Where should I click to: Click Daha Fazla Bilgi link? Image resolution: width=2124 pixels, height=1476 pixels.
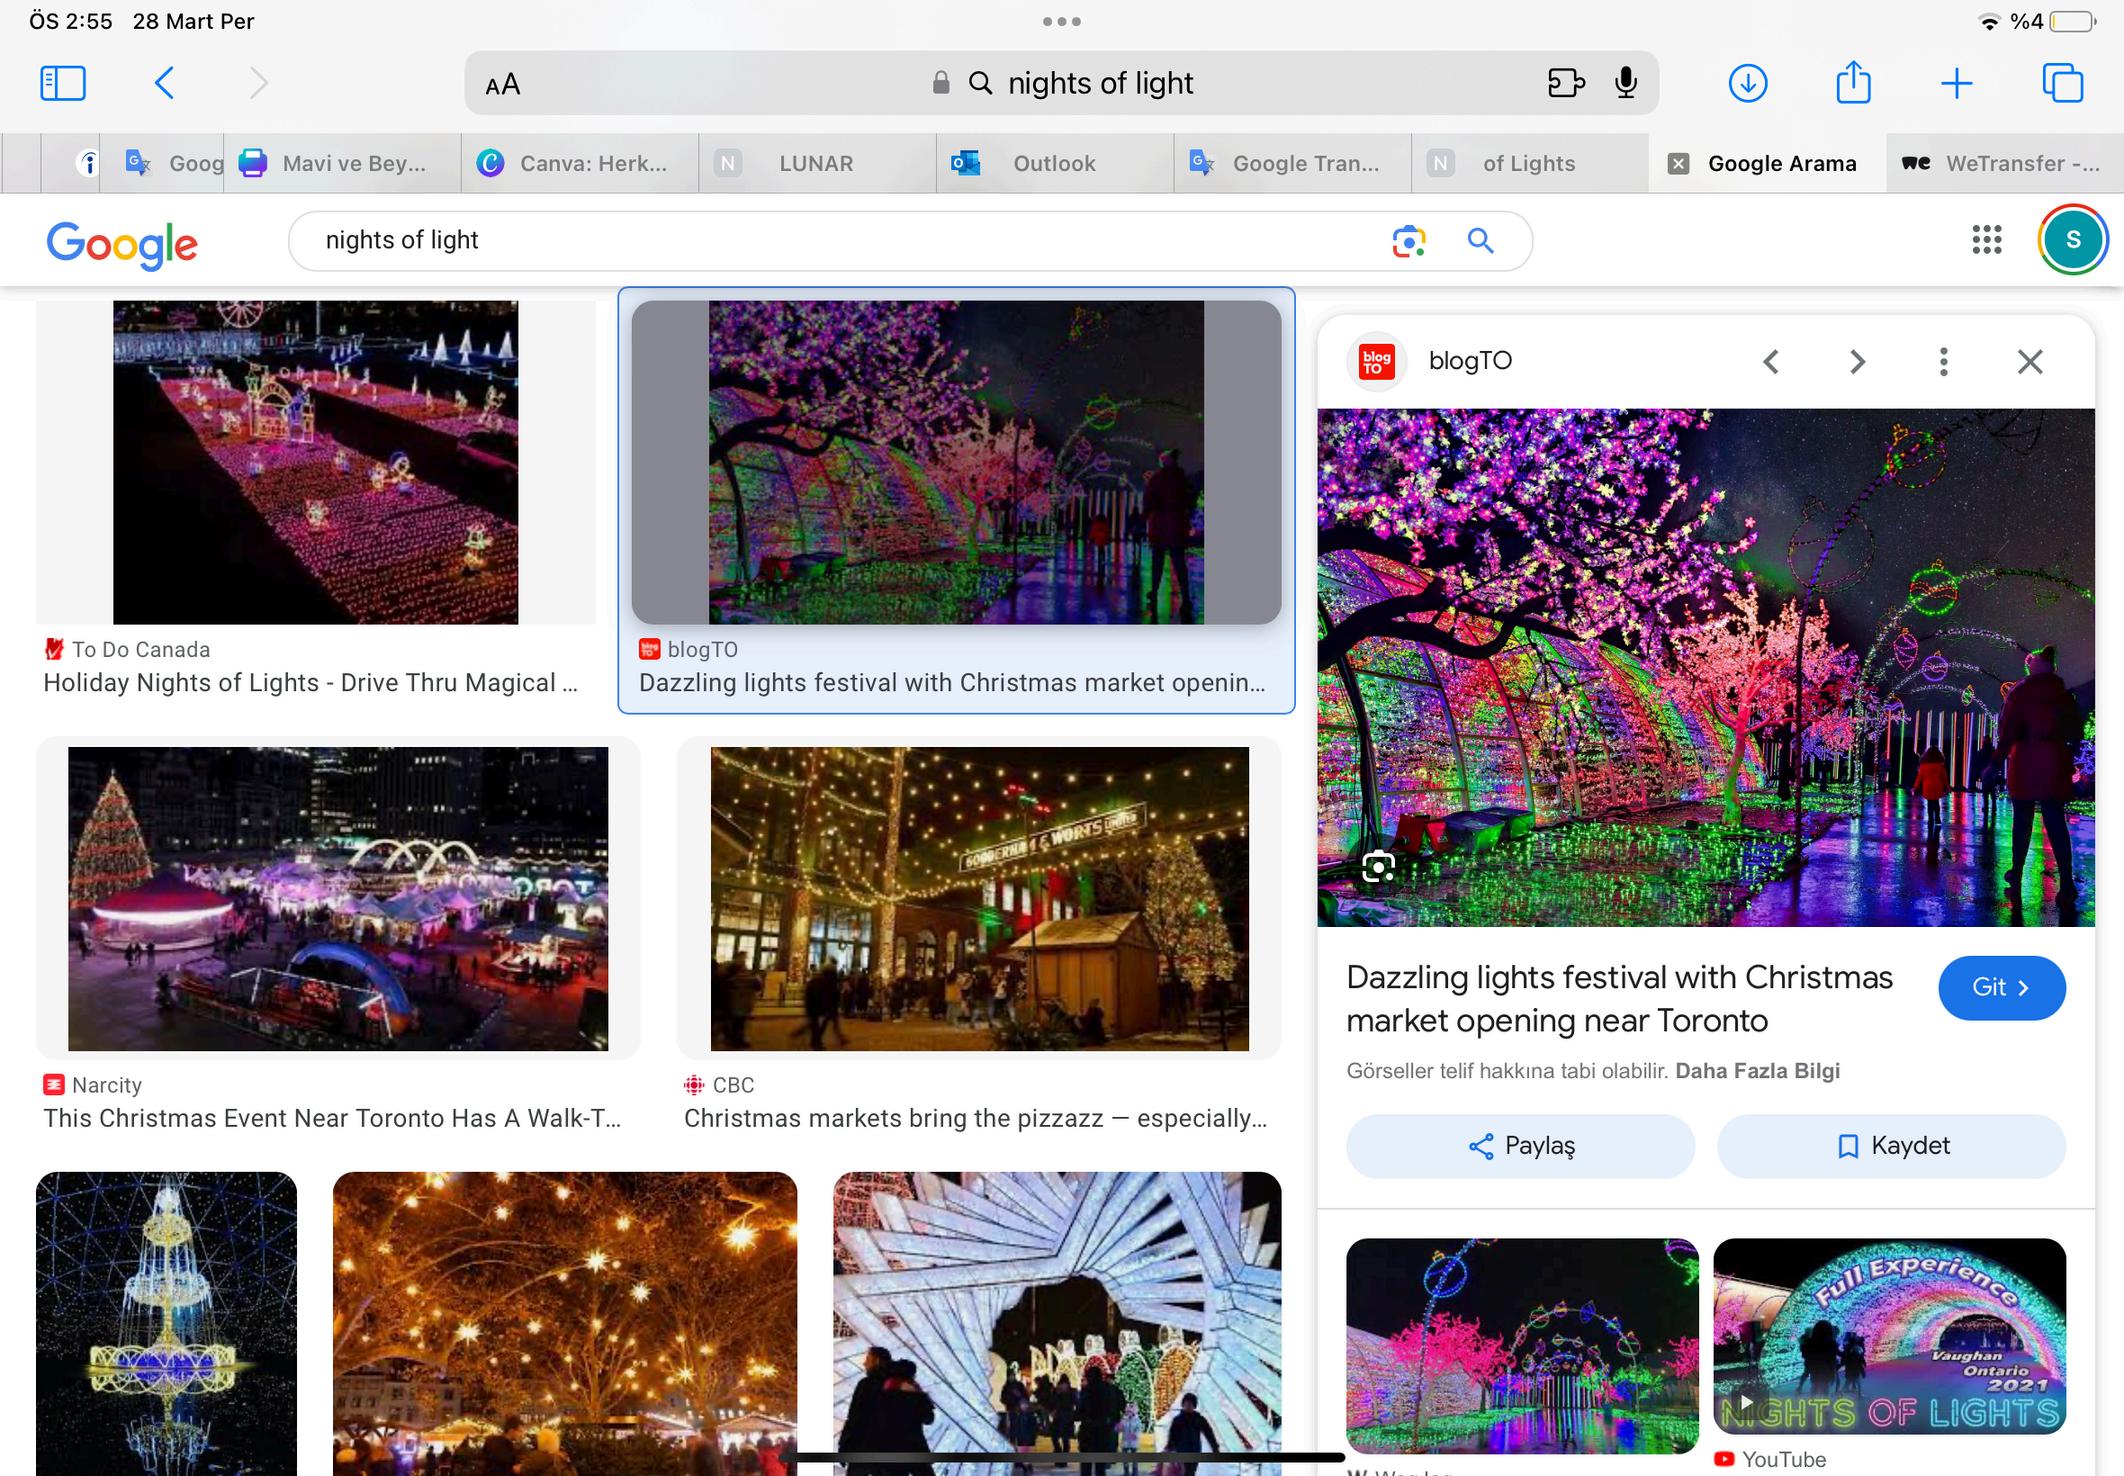click(x=1757, y=1071)
